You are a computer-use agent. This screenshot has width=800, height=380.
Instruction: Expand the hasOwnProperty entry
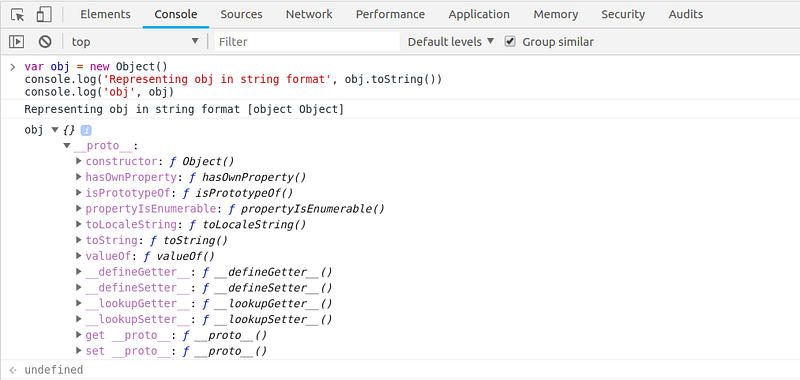[x=79, y=177]
